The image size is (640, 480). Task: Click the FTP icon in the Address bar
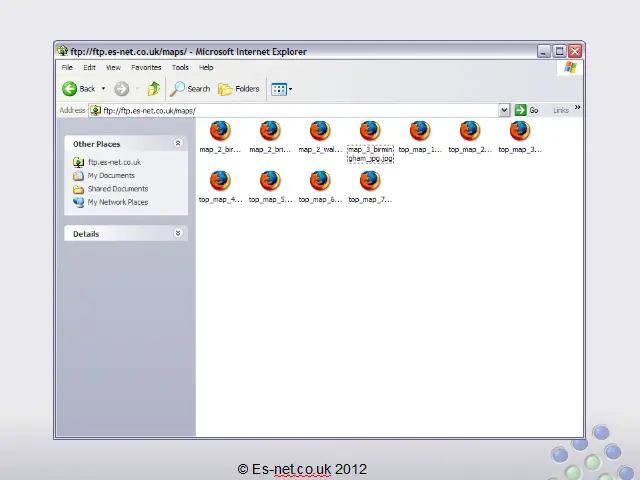[x=96, y=110]
